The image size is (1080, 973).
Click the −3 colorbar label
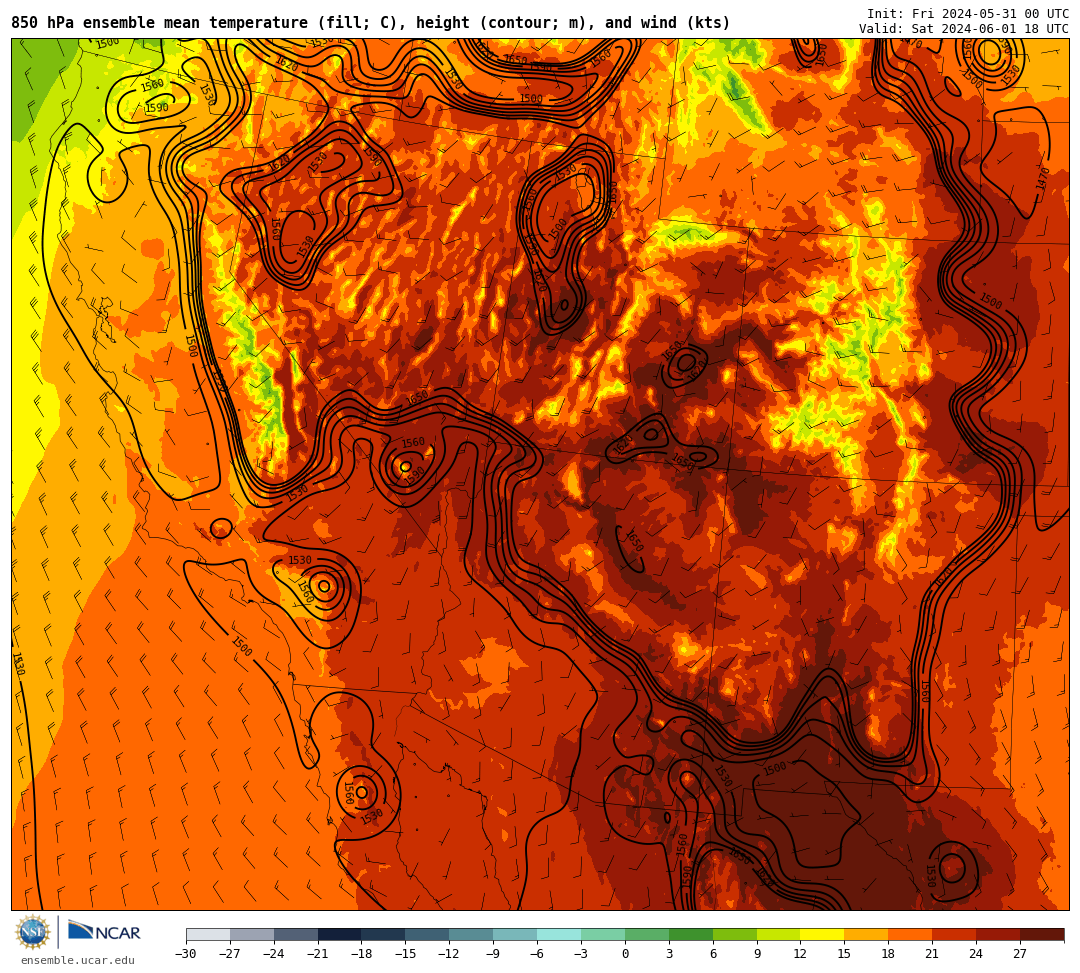[x=581, y=954]
